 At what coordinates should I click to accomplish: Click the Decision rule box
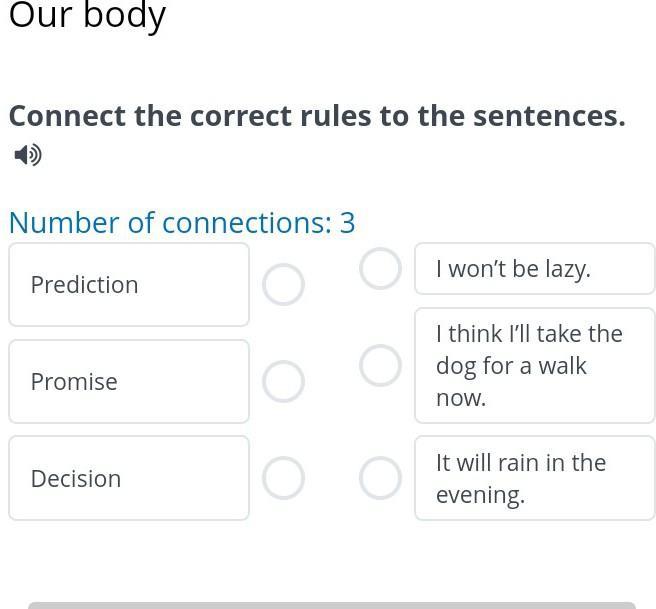click(x=129, y=478)
